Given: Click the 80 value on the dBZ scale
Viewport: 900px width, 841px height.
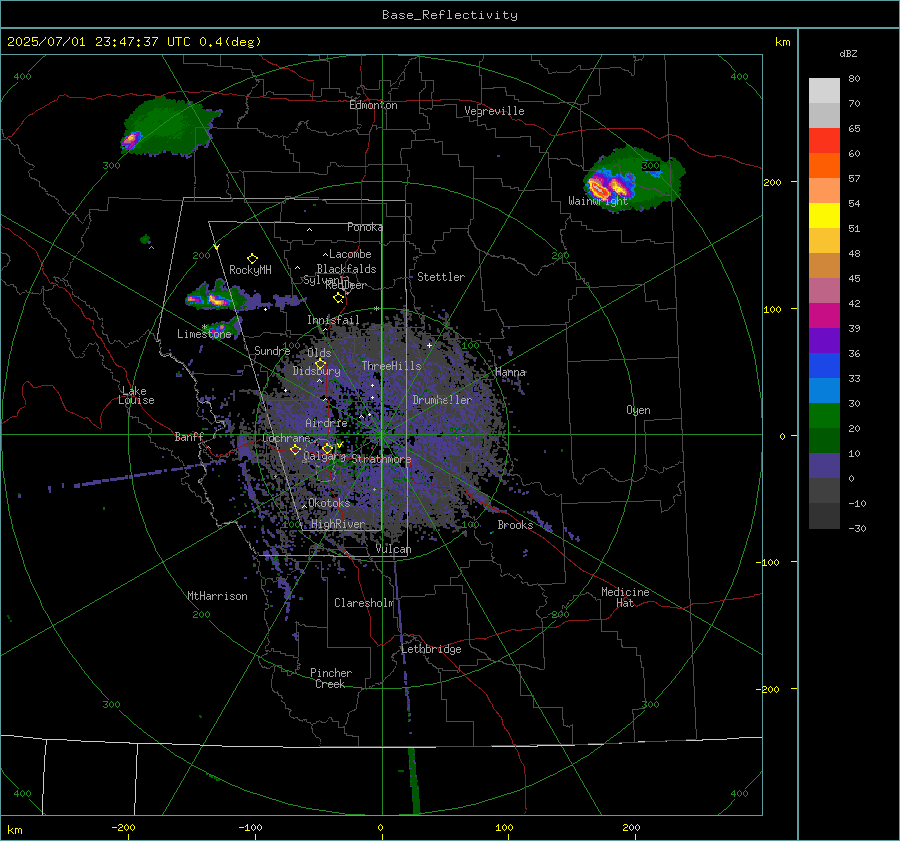Looking at the screenshot, I should (854, 79).
